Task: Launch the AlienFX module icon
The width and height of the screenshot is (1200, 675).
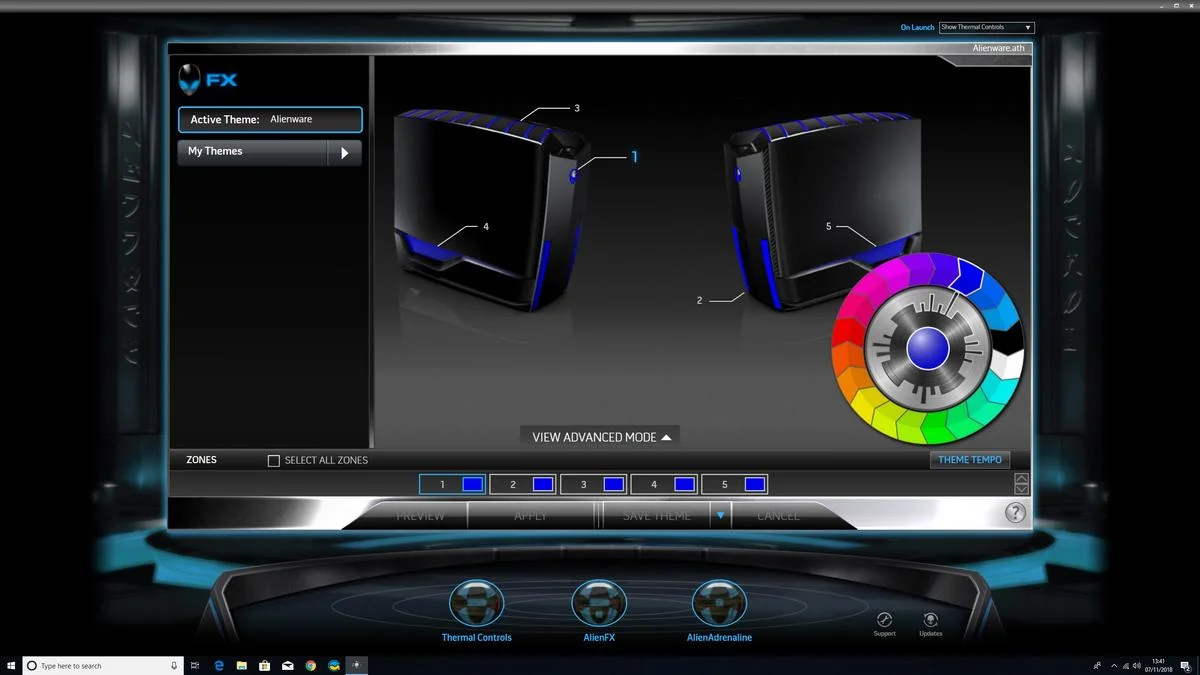Action: click(x=599, y=603)
